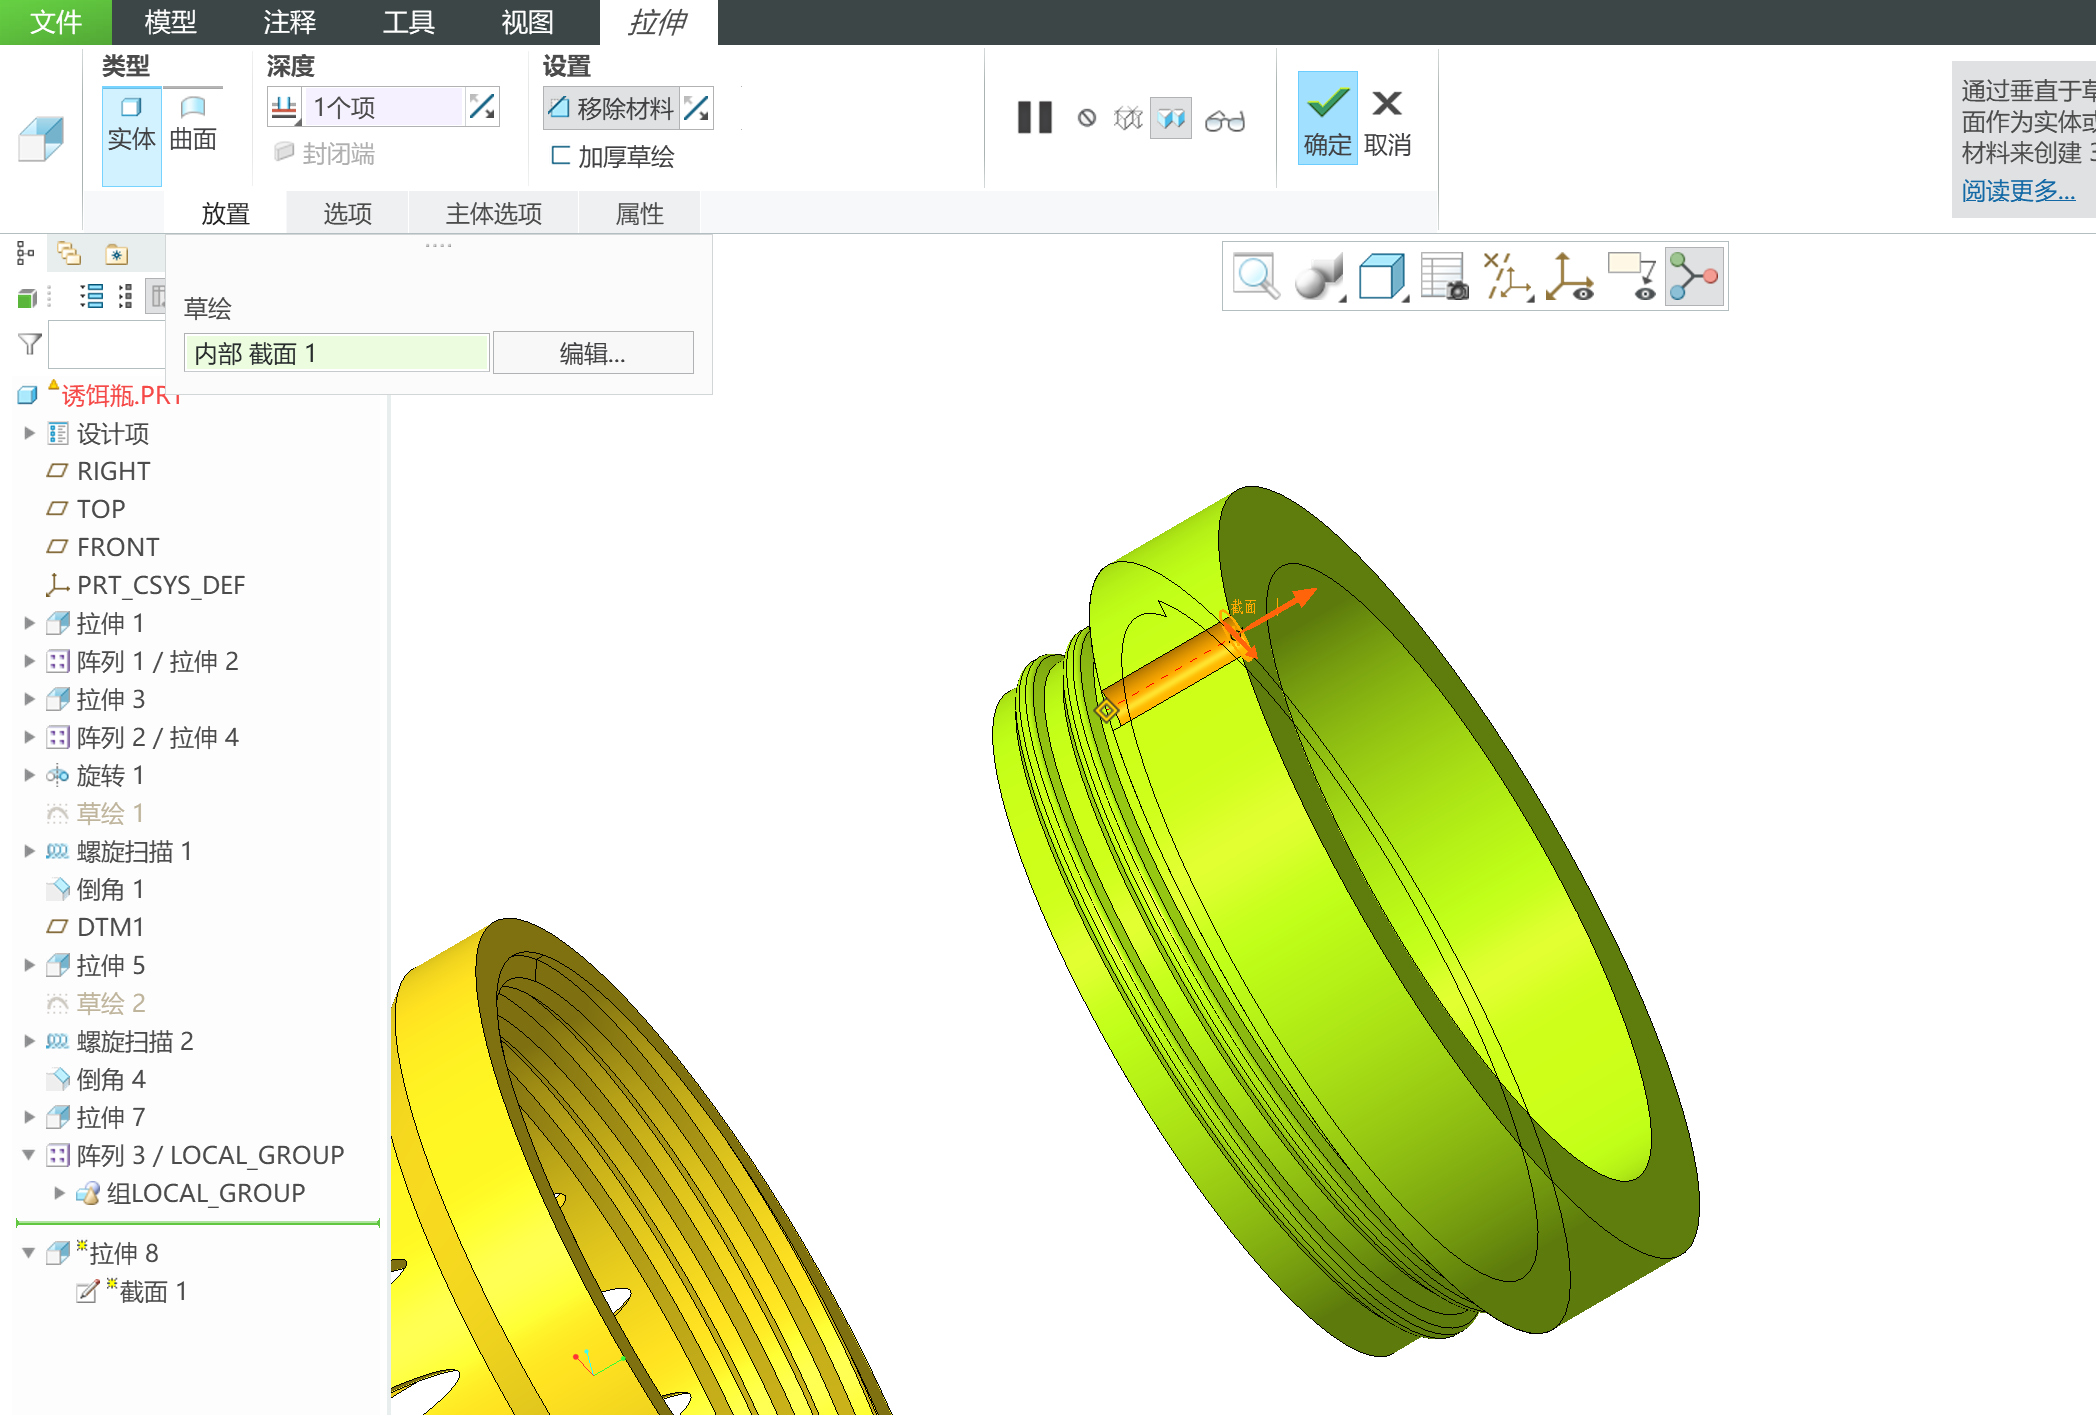2096x1415 pixels.
Task: Select the RIGHT datum plane
Action: (x=98, y=471)
